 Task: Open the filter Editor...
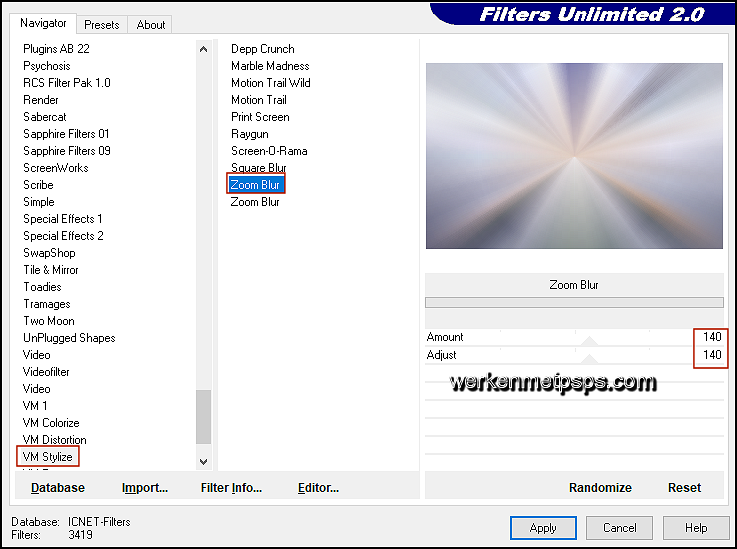318,487
